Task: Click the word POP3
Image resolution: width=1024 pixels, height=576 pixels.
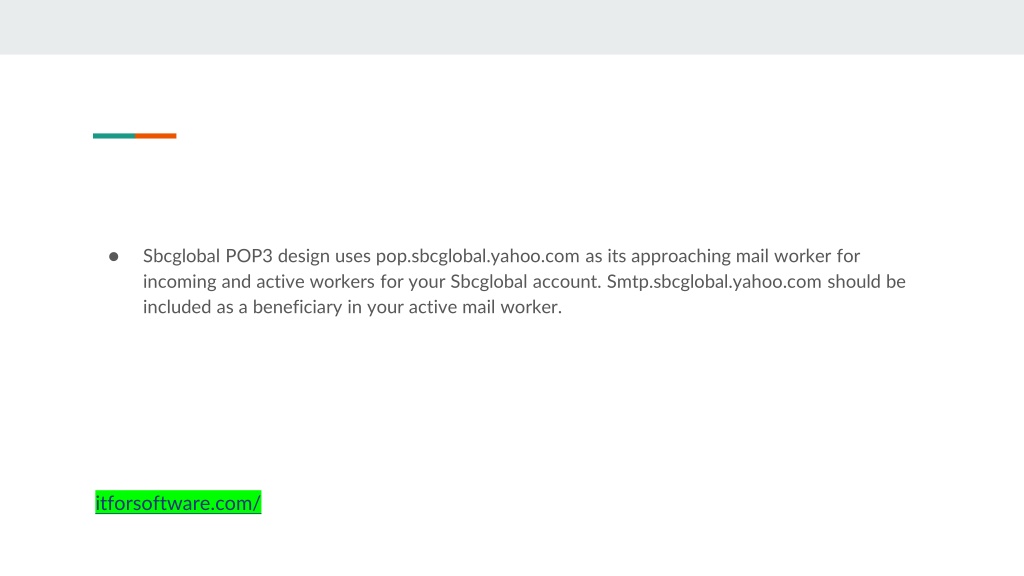Action: pyautogui.click(x=249, y=256)
